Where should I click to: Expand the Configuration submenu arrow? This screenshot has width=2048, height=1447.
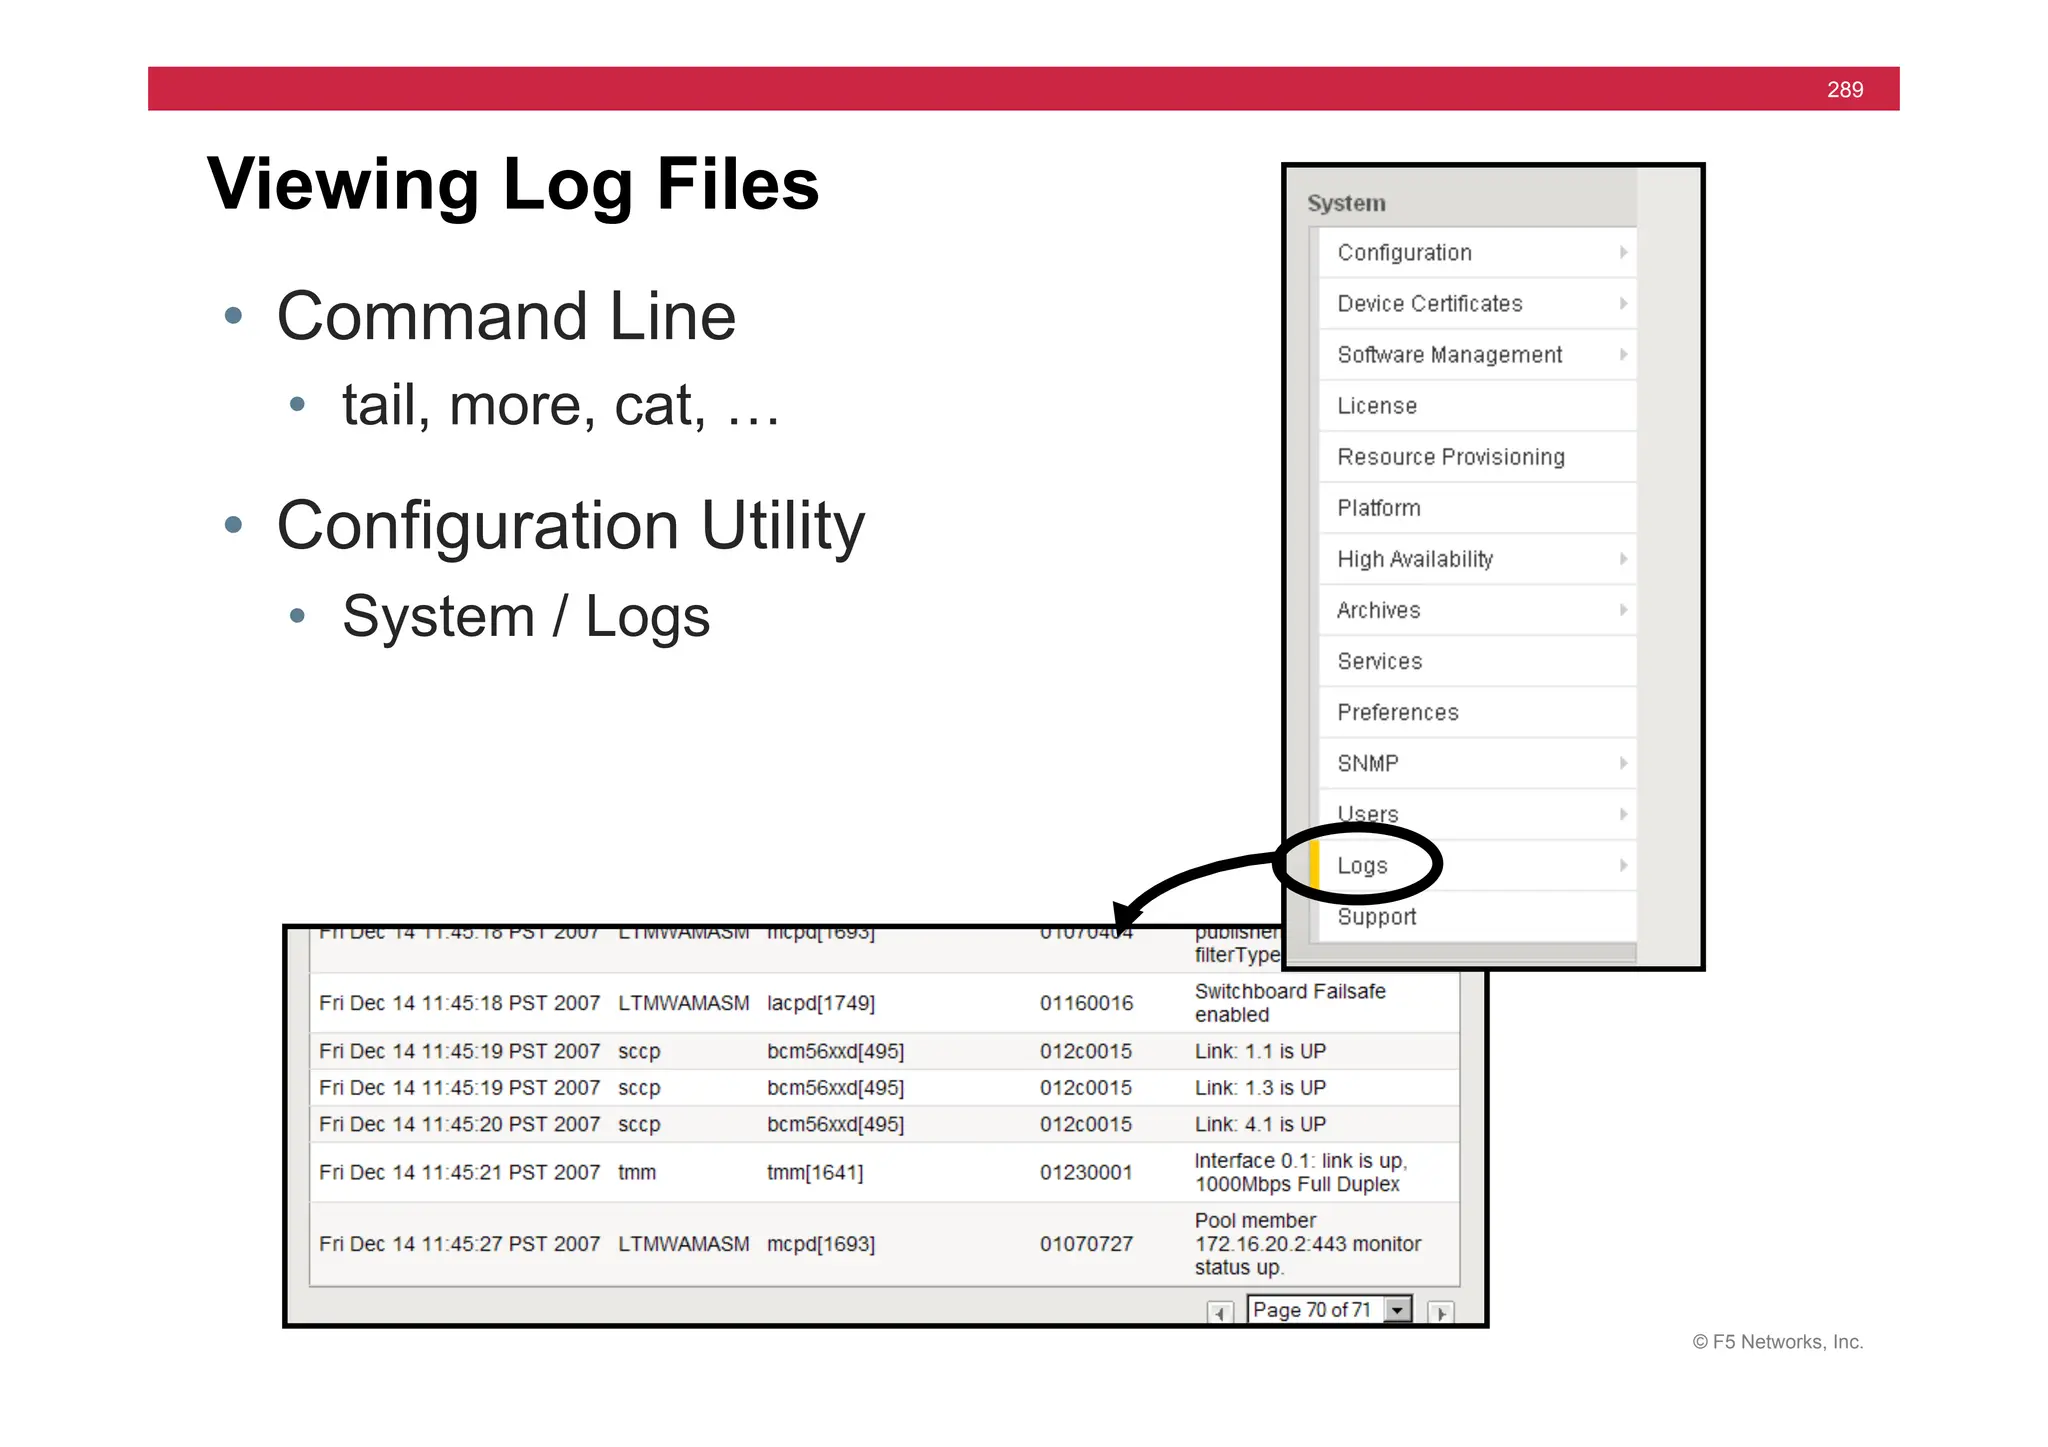[1623, 253]
